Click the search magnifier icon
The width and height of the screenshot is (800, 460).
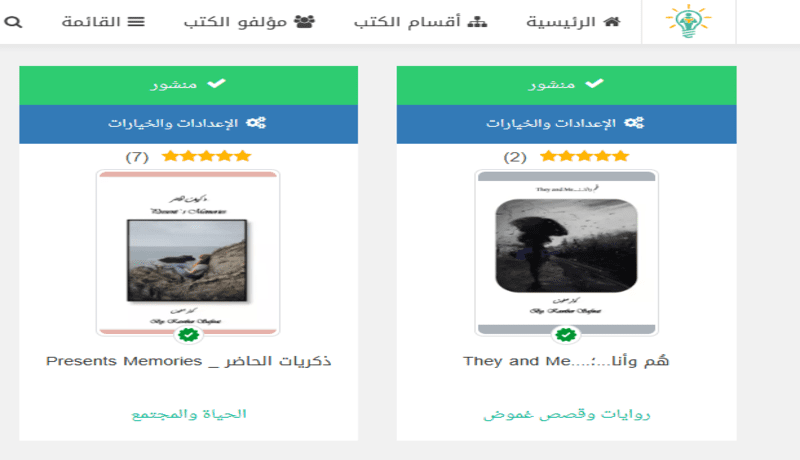[13, 22]
